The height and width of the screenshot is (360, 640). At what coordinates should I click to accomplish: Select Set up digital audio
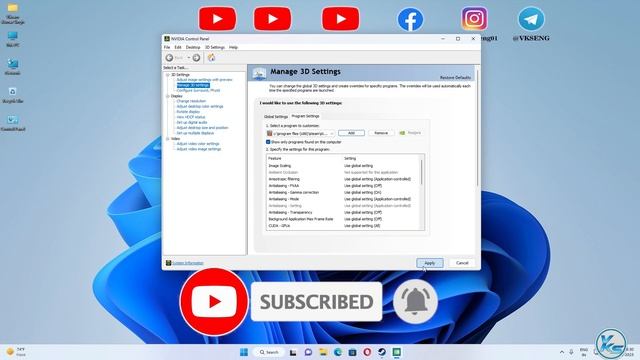click(x=192, y=122)
